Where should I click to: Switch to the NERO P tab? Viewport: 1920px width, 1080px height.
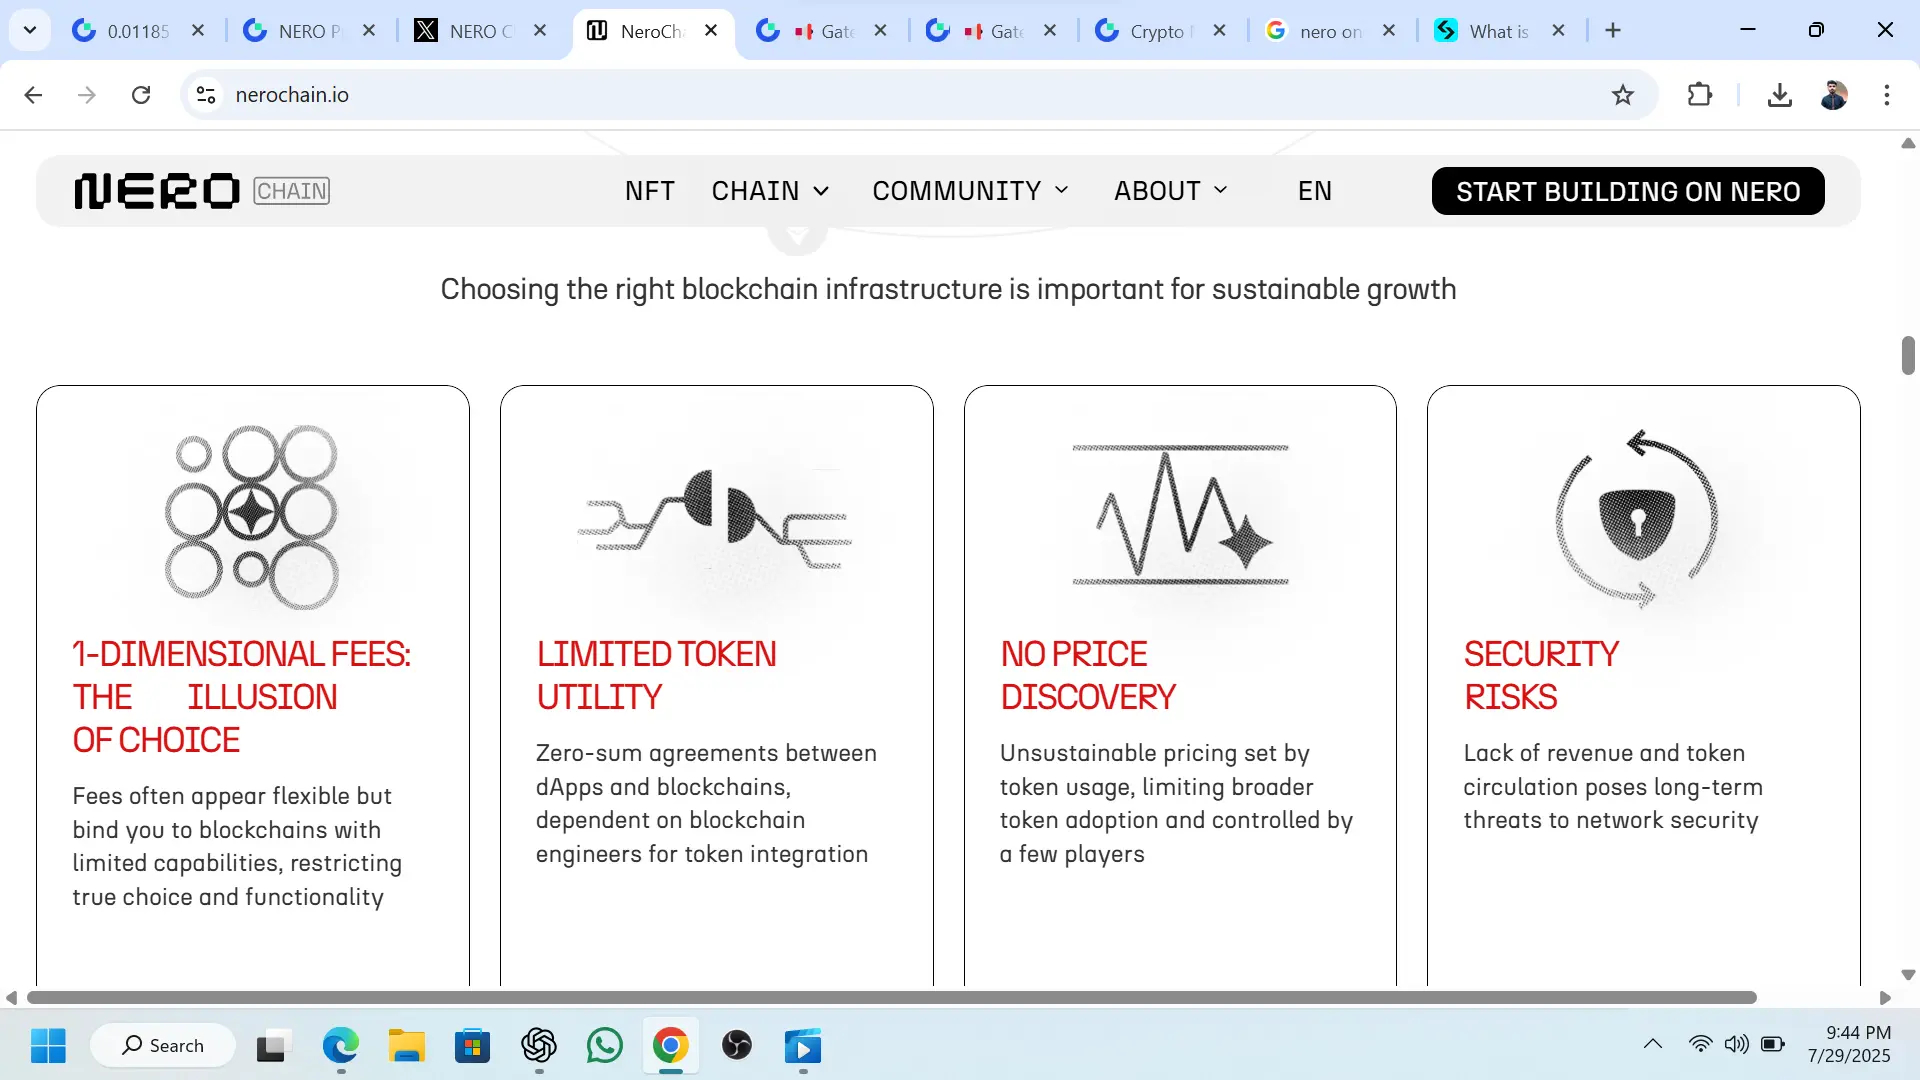pos(310,31)
